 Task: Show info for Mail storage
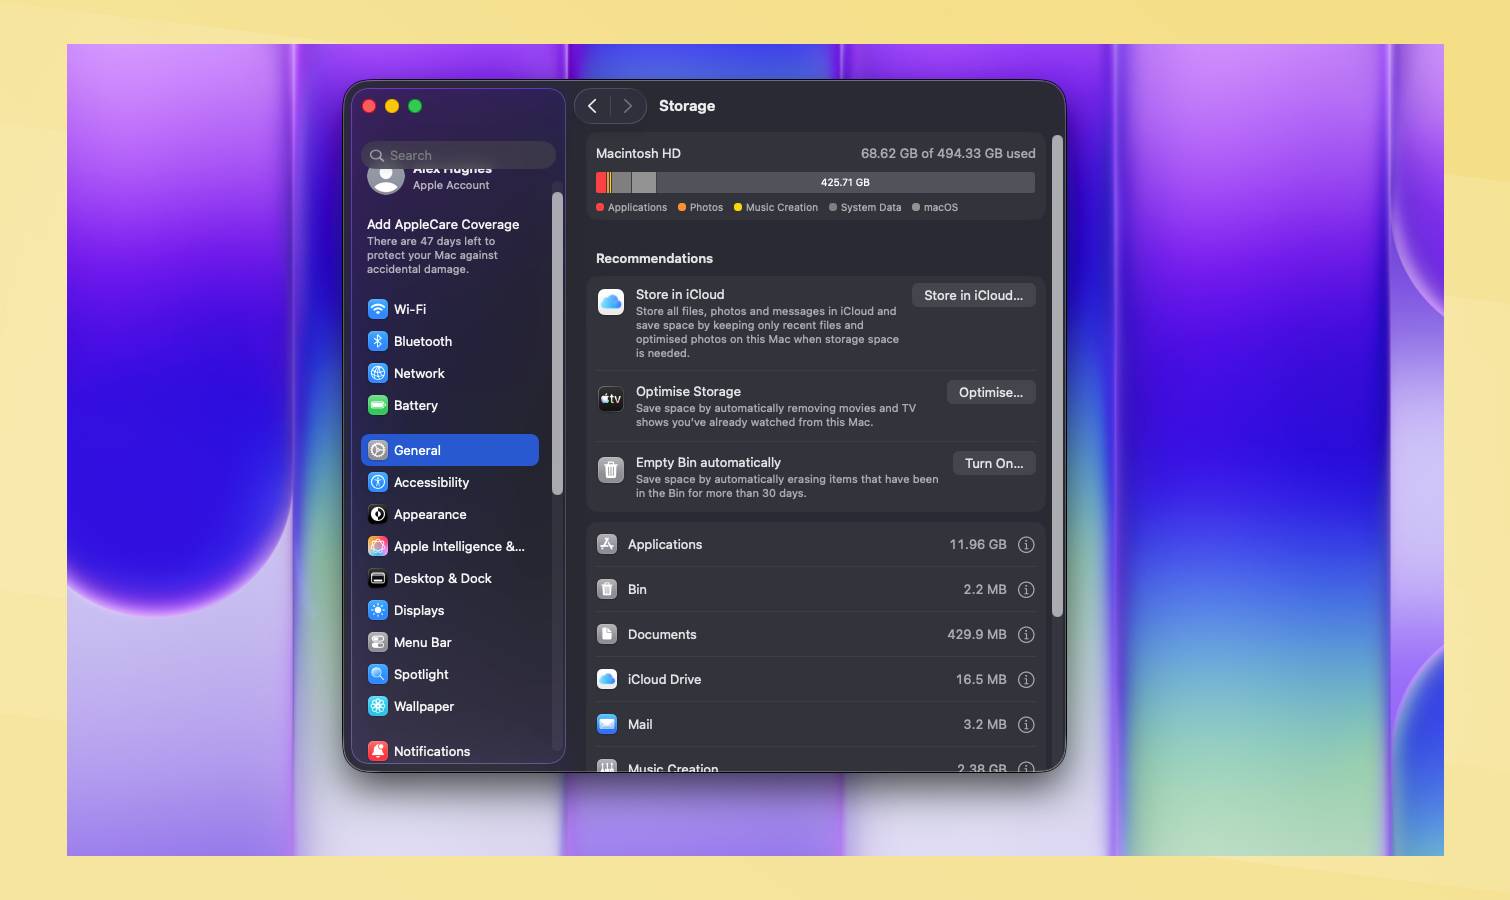point(1026,725)
